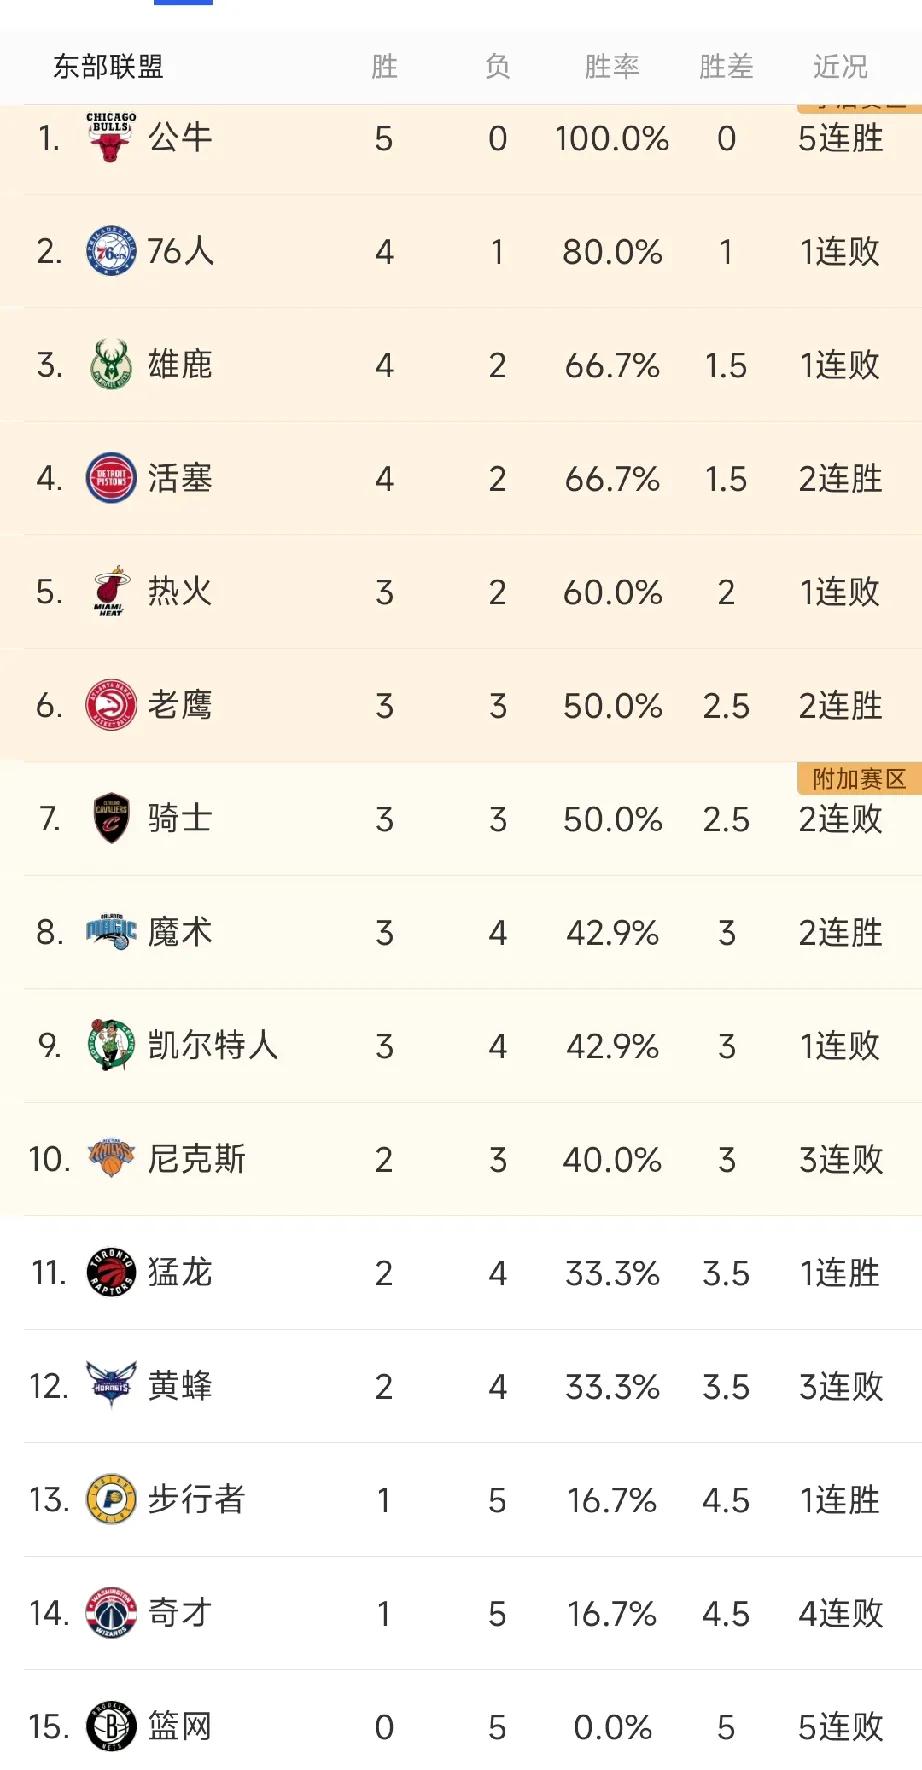Sort by the 胜率 column header

pos(611,67)
